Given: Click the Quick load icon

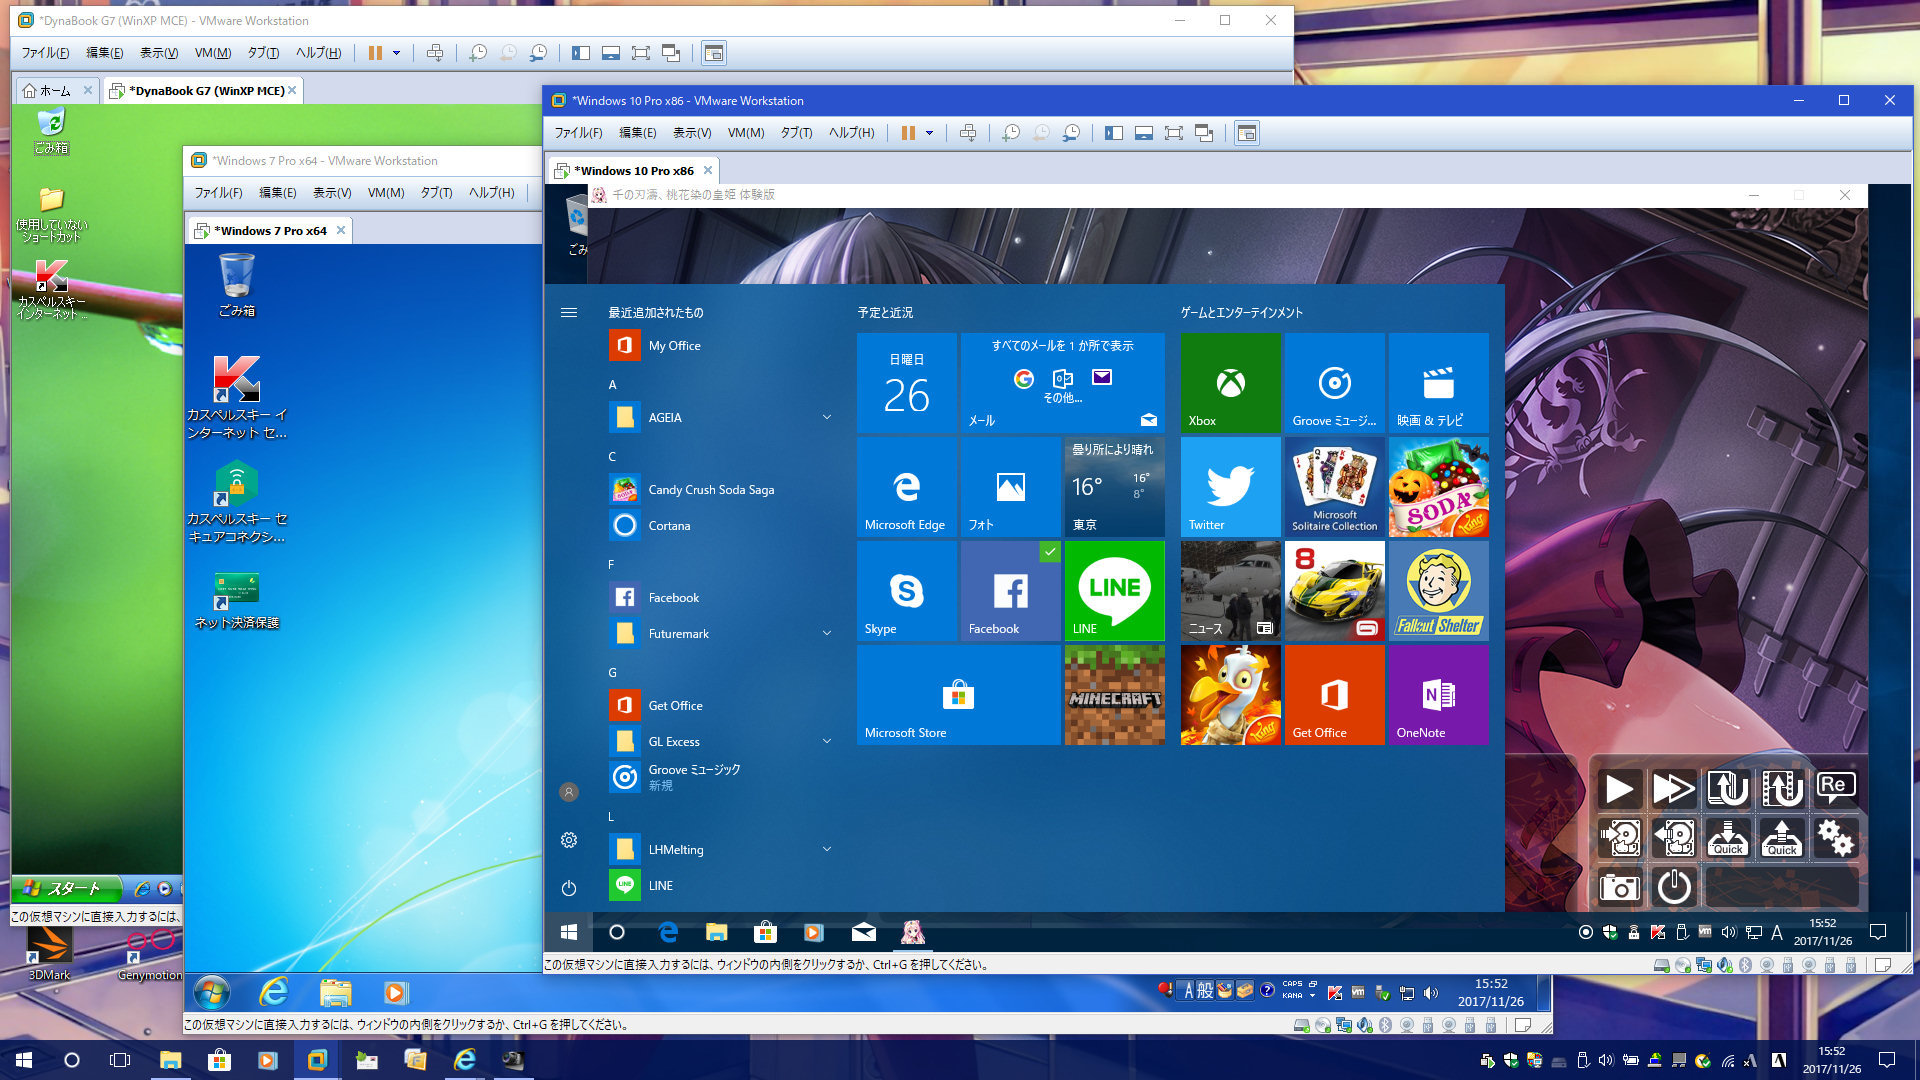Looking at the screenshot, I should [x=1781, y=838].
